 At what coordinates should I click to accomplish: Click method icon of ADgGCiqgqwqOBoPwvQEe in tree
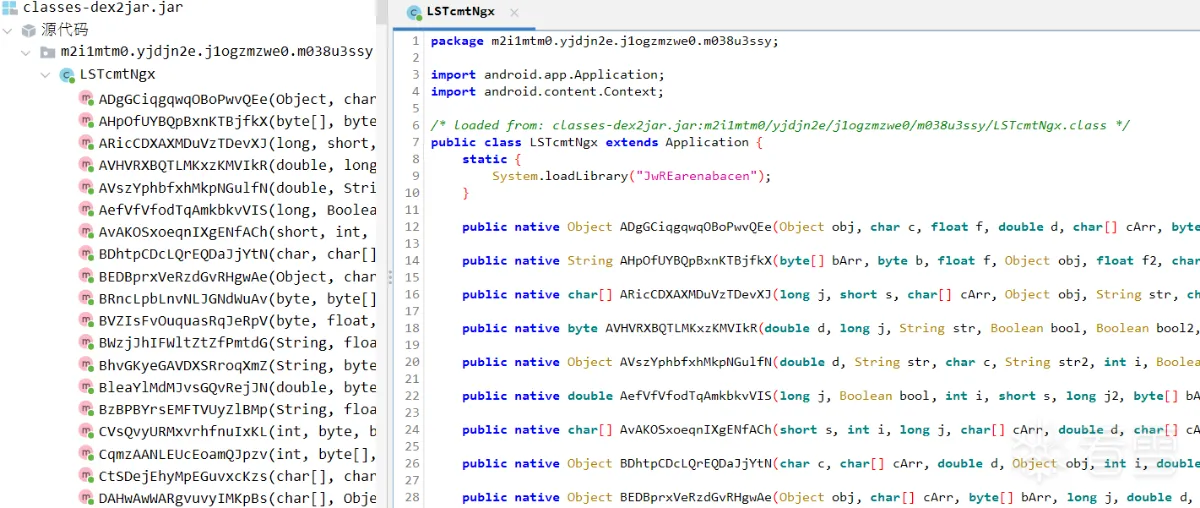point(86,99)
